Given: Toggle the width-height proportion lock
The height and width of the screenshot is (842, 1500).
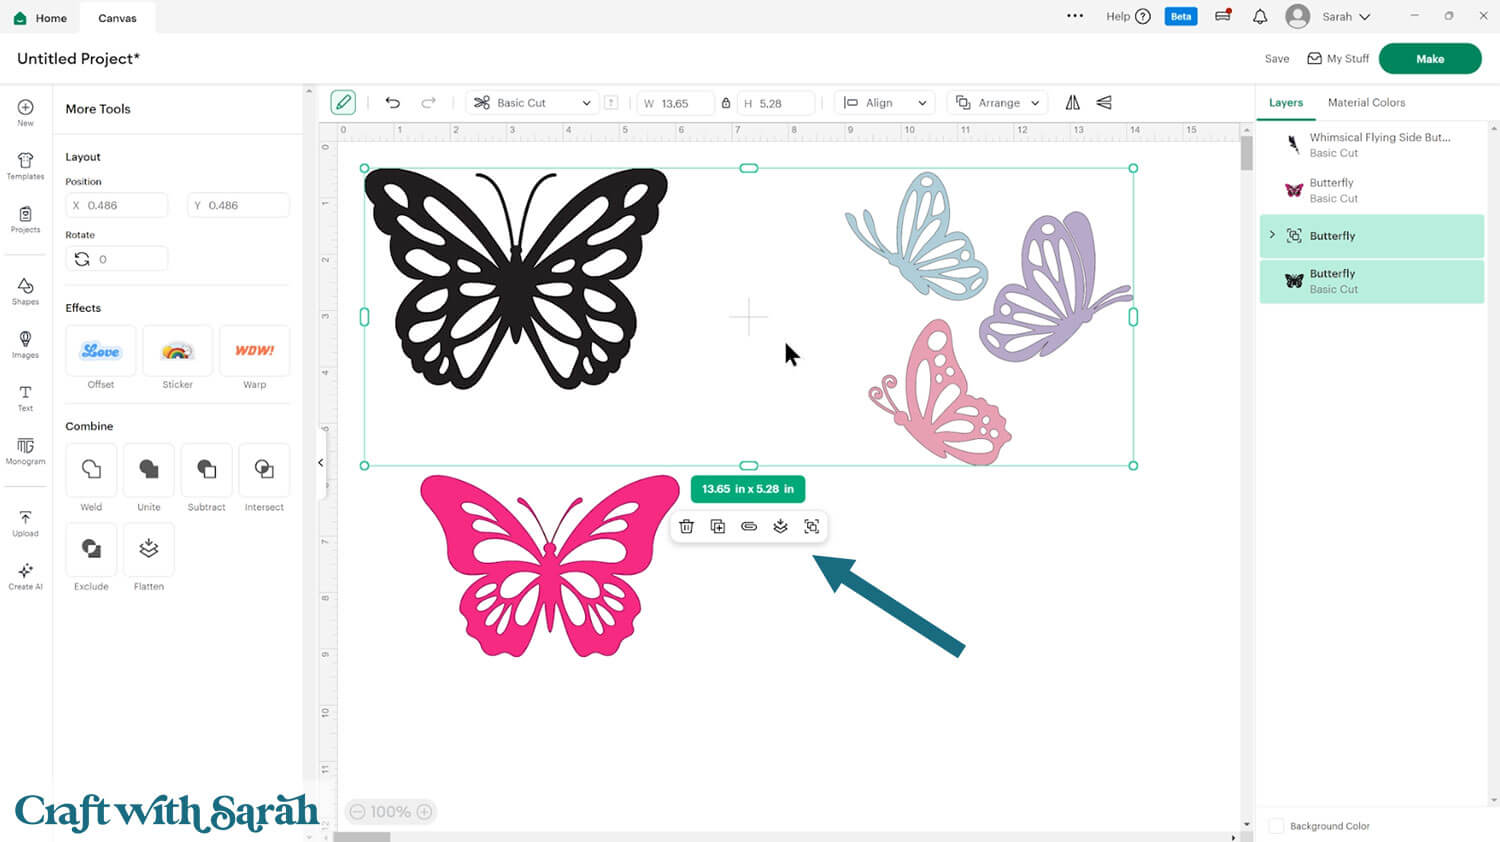Looking at the screenshot, I should [x=726, y=103].
